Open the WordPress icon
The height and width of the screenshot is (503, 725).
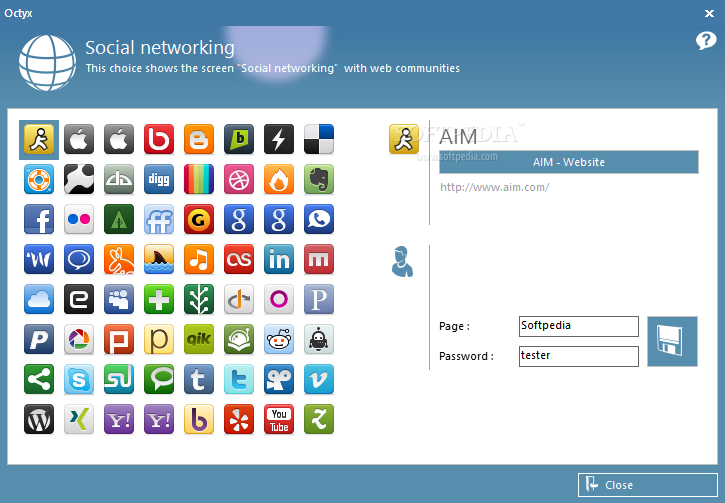click(x=39, y=419)
